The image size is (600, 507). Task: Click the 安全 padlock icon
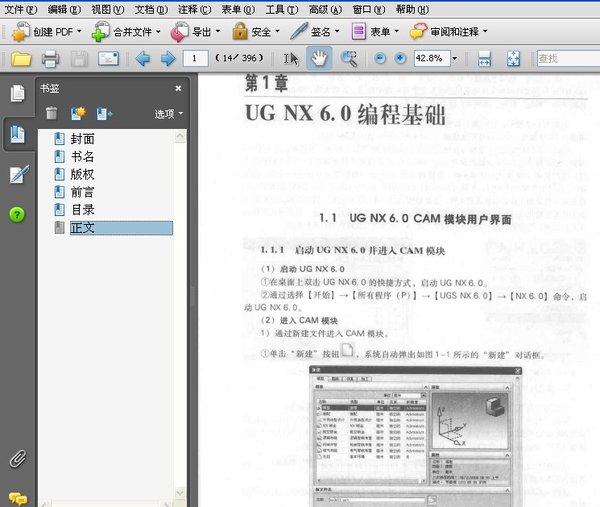click(x=240, y=31)
